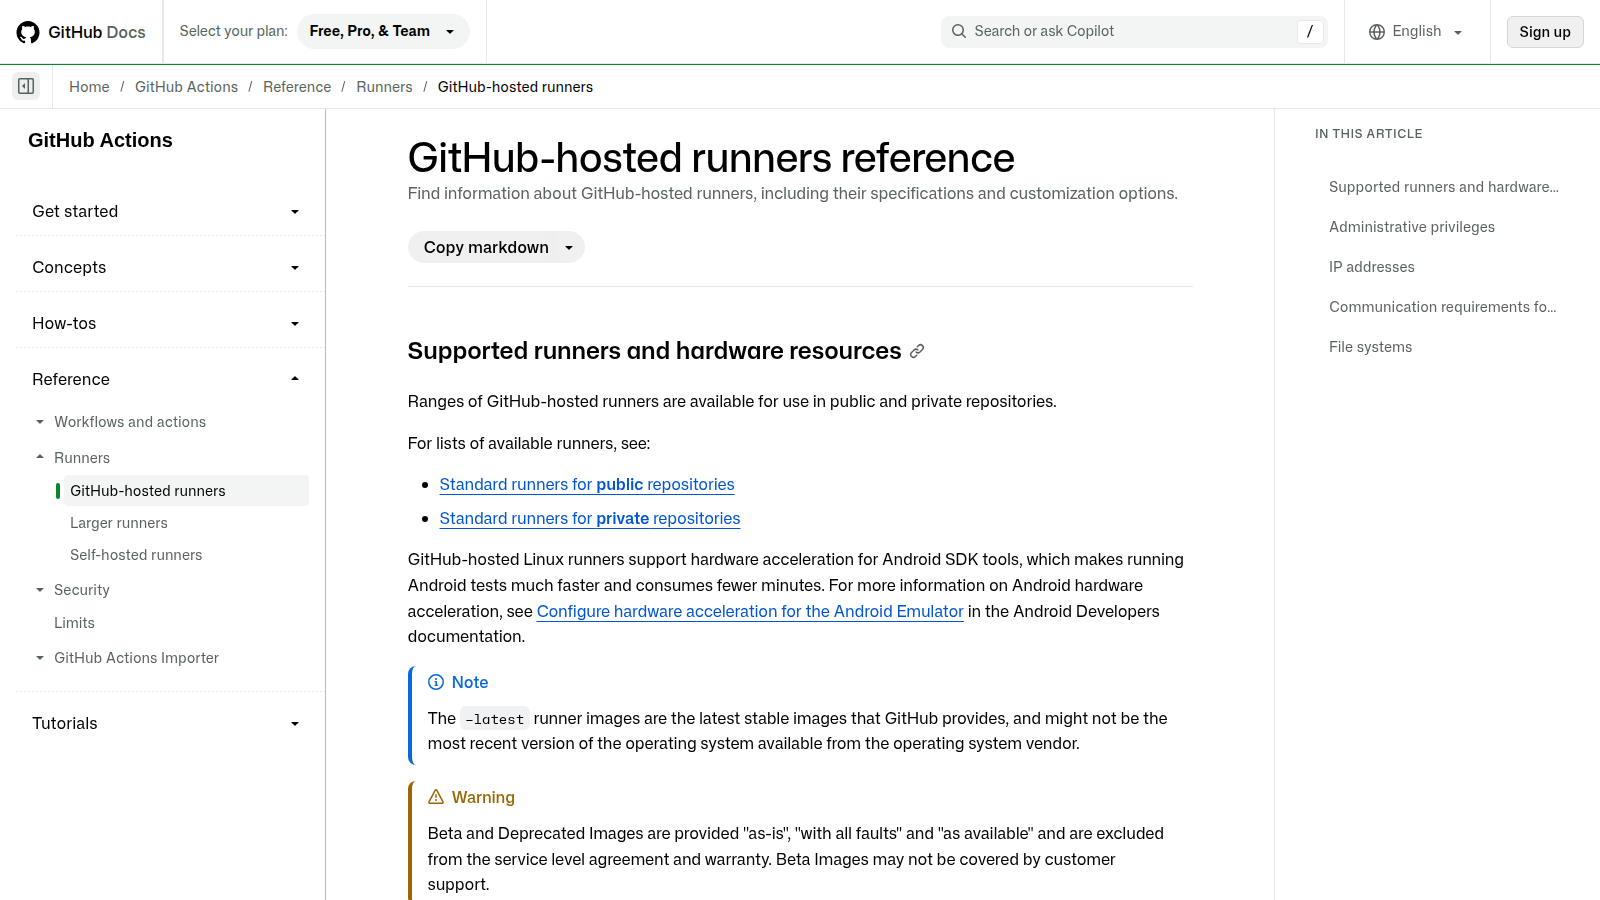Click the Note info icon

click(x=436, y=682)
